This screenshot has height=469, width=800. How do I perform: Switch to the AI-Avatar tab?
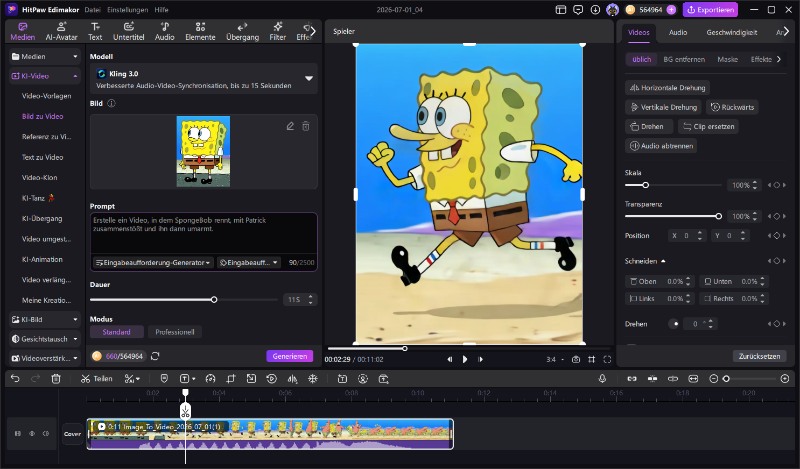[x=61, y=32]
